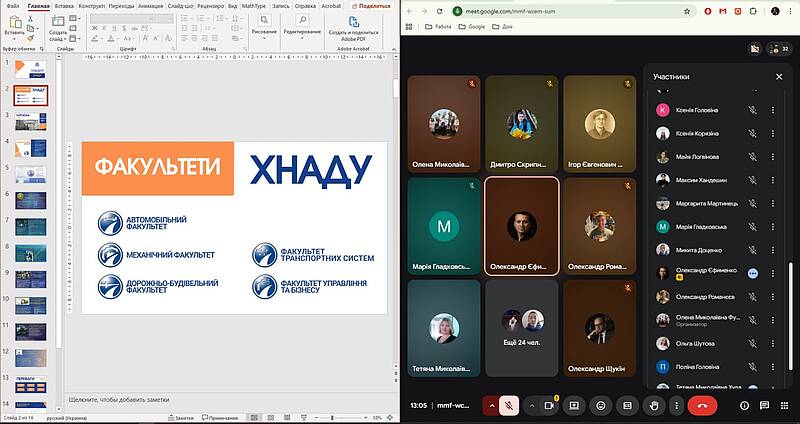Expand audio settings arrow beside microphone

pyautogui.click(x=491, y=405)
